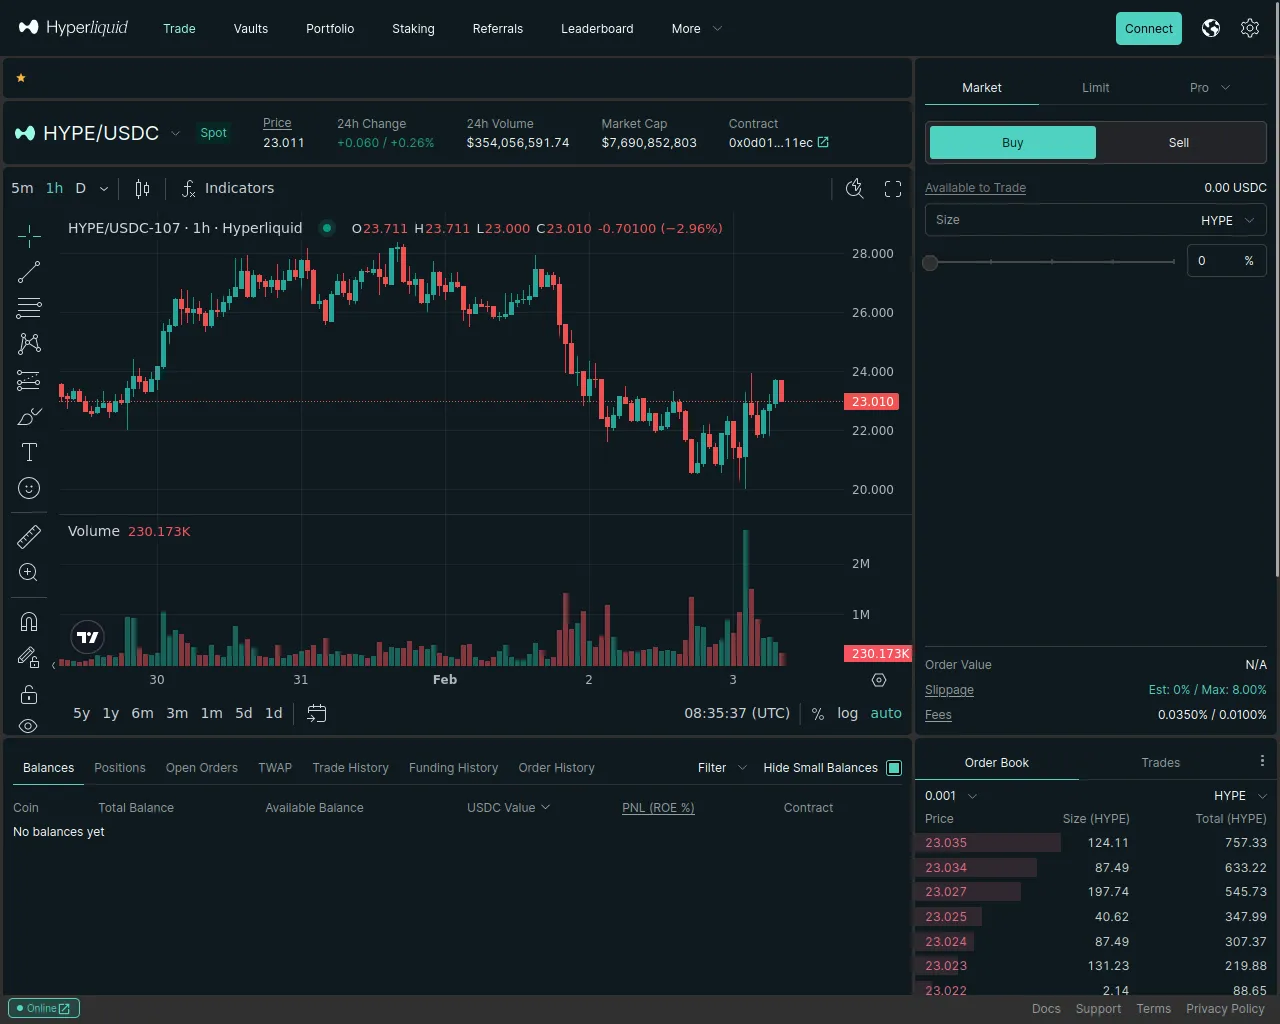Select the Sell side button
Viewport: 1280px width, 1024px height.
tap(1179, 143)
